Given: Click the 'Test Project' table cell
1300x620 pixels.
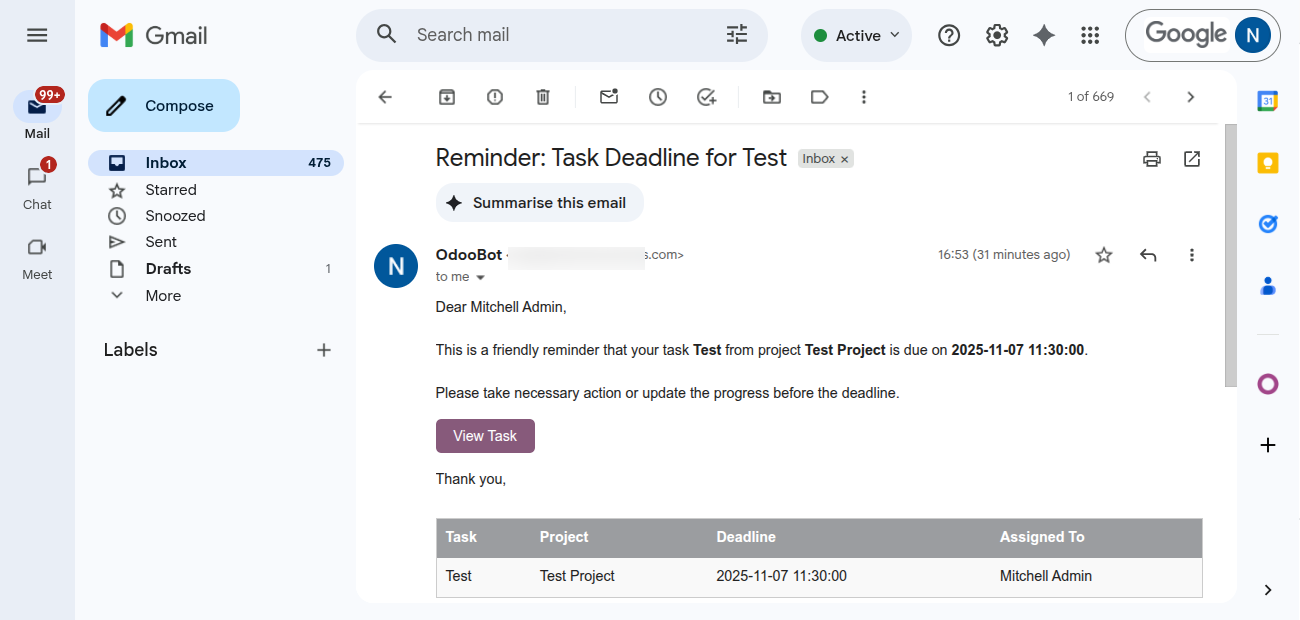Looking at the screenshot, I should coord(577,576).
